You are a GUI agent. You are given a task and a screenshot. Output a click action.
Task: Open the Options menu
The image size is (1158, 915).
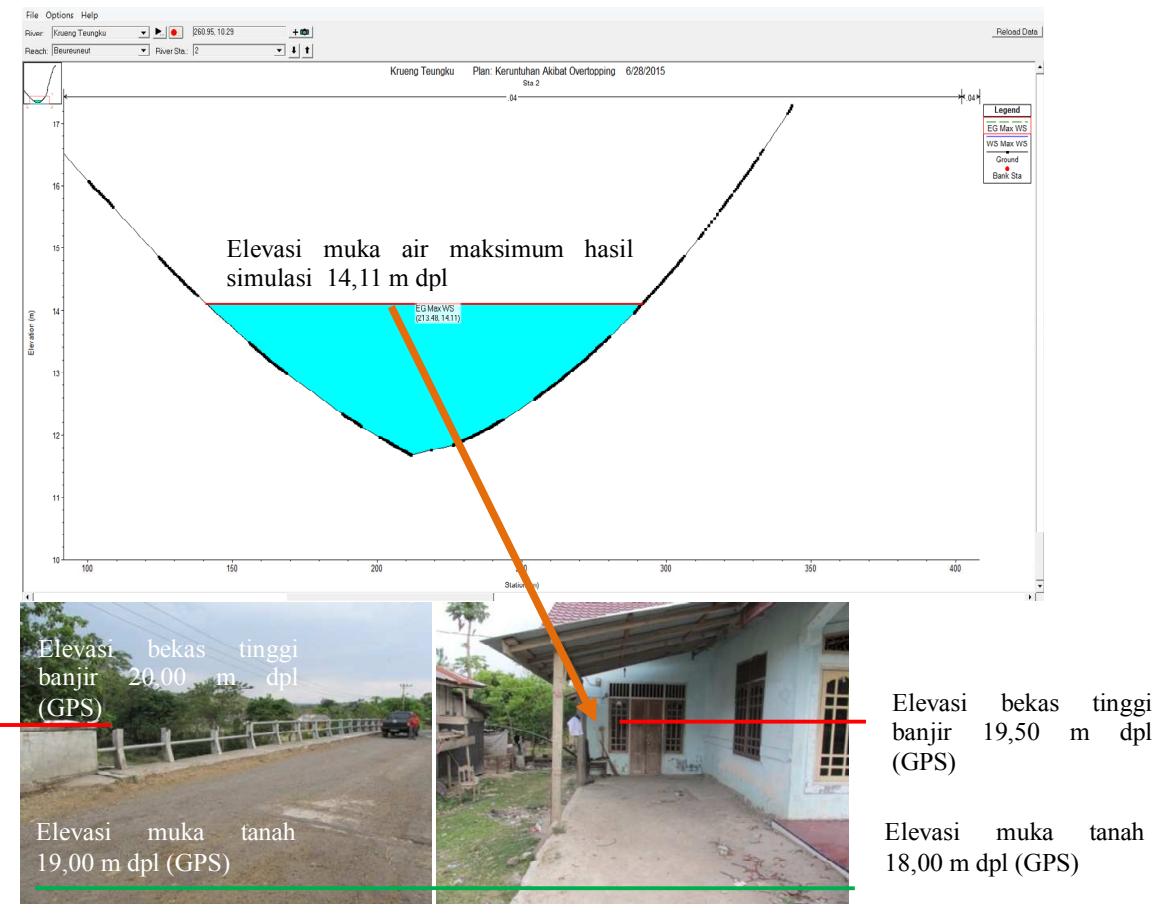[59, 15]
